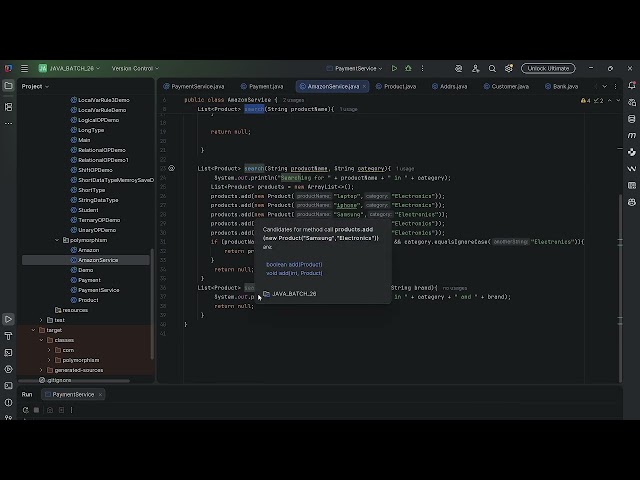Screen dimensions: 640x480
Task: Run PaymentService with the green play icon
Action: (394, 69)
